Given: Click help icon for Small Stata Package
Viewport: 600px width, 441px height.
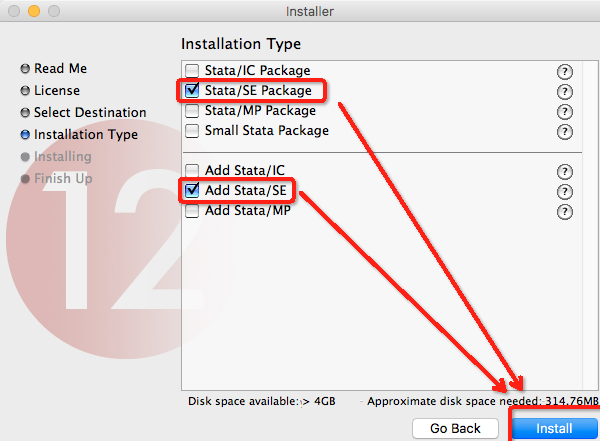Looking at the screenshot, I should pos(565,131).
